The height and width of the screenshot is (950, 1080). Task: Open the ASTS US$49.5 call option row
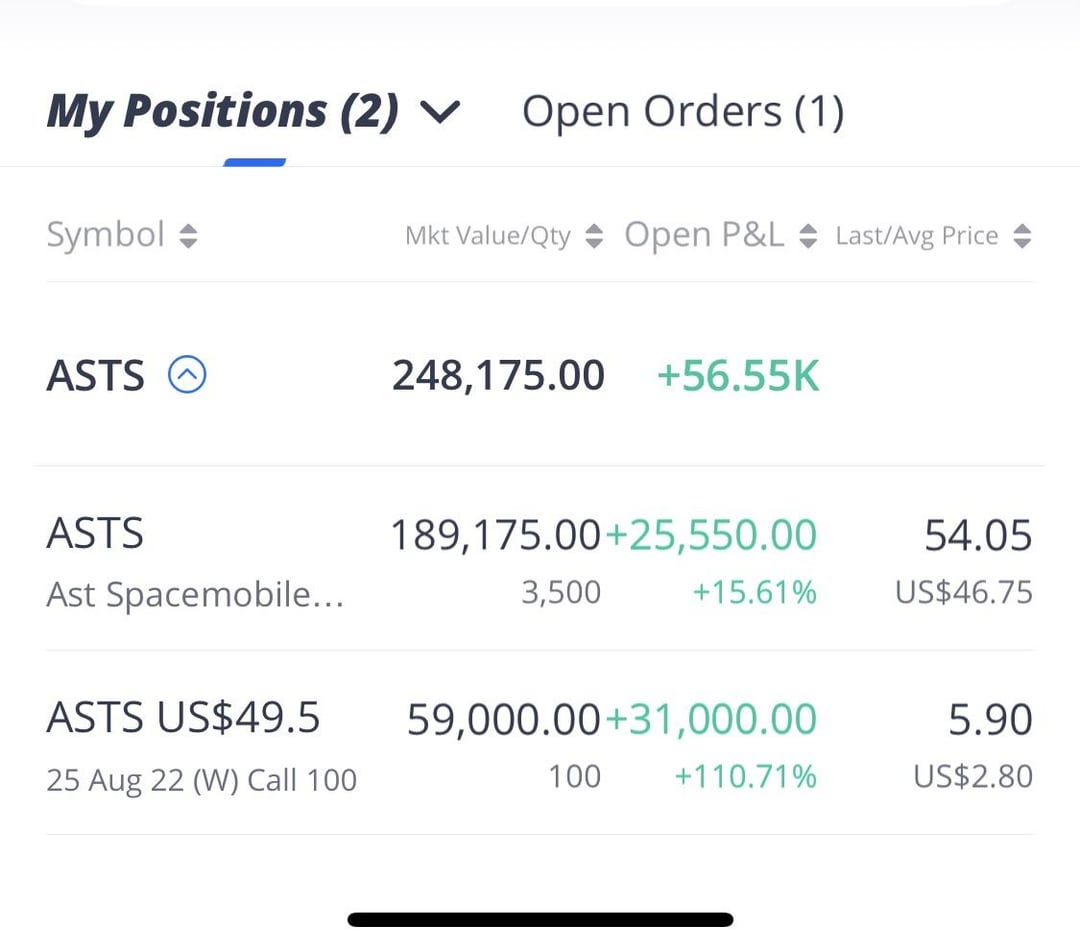click(x=539, y=743)
